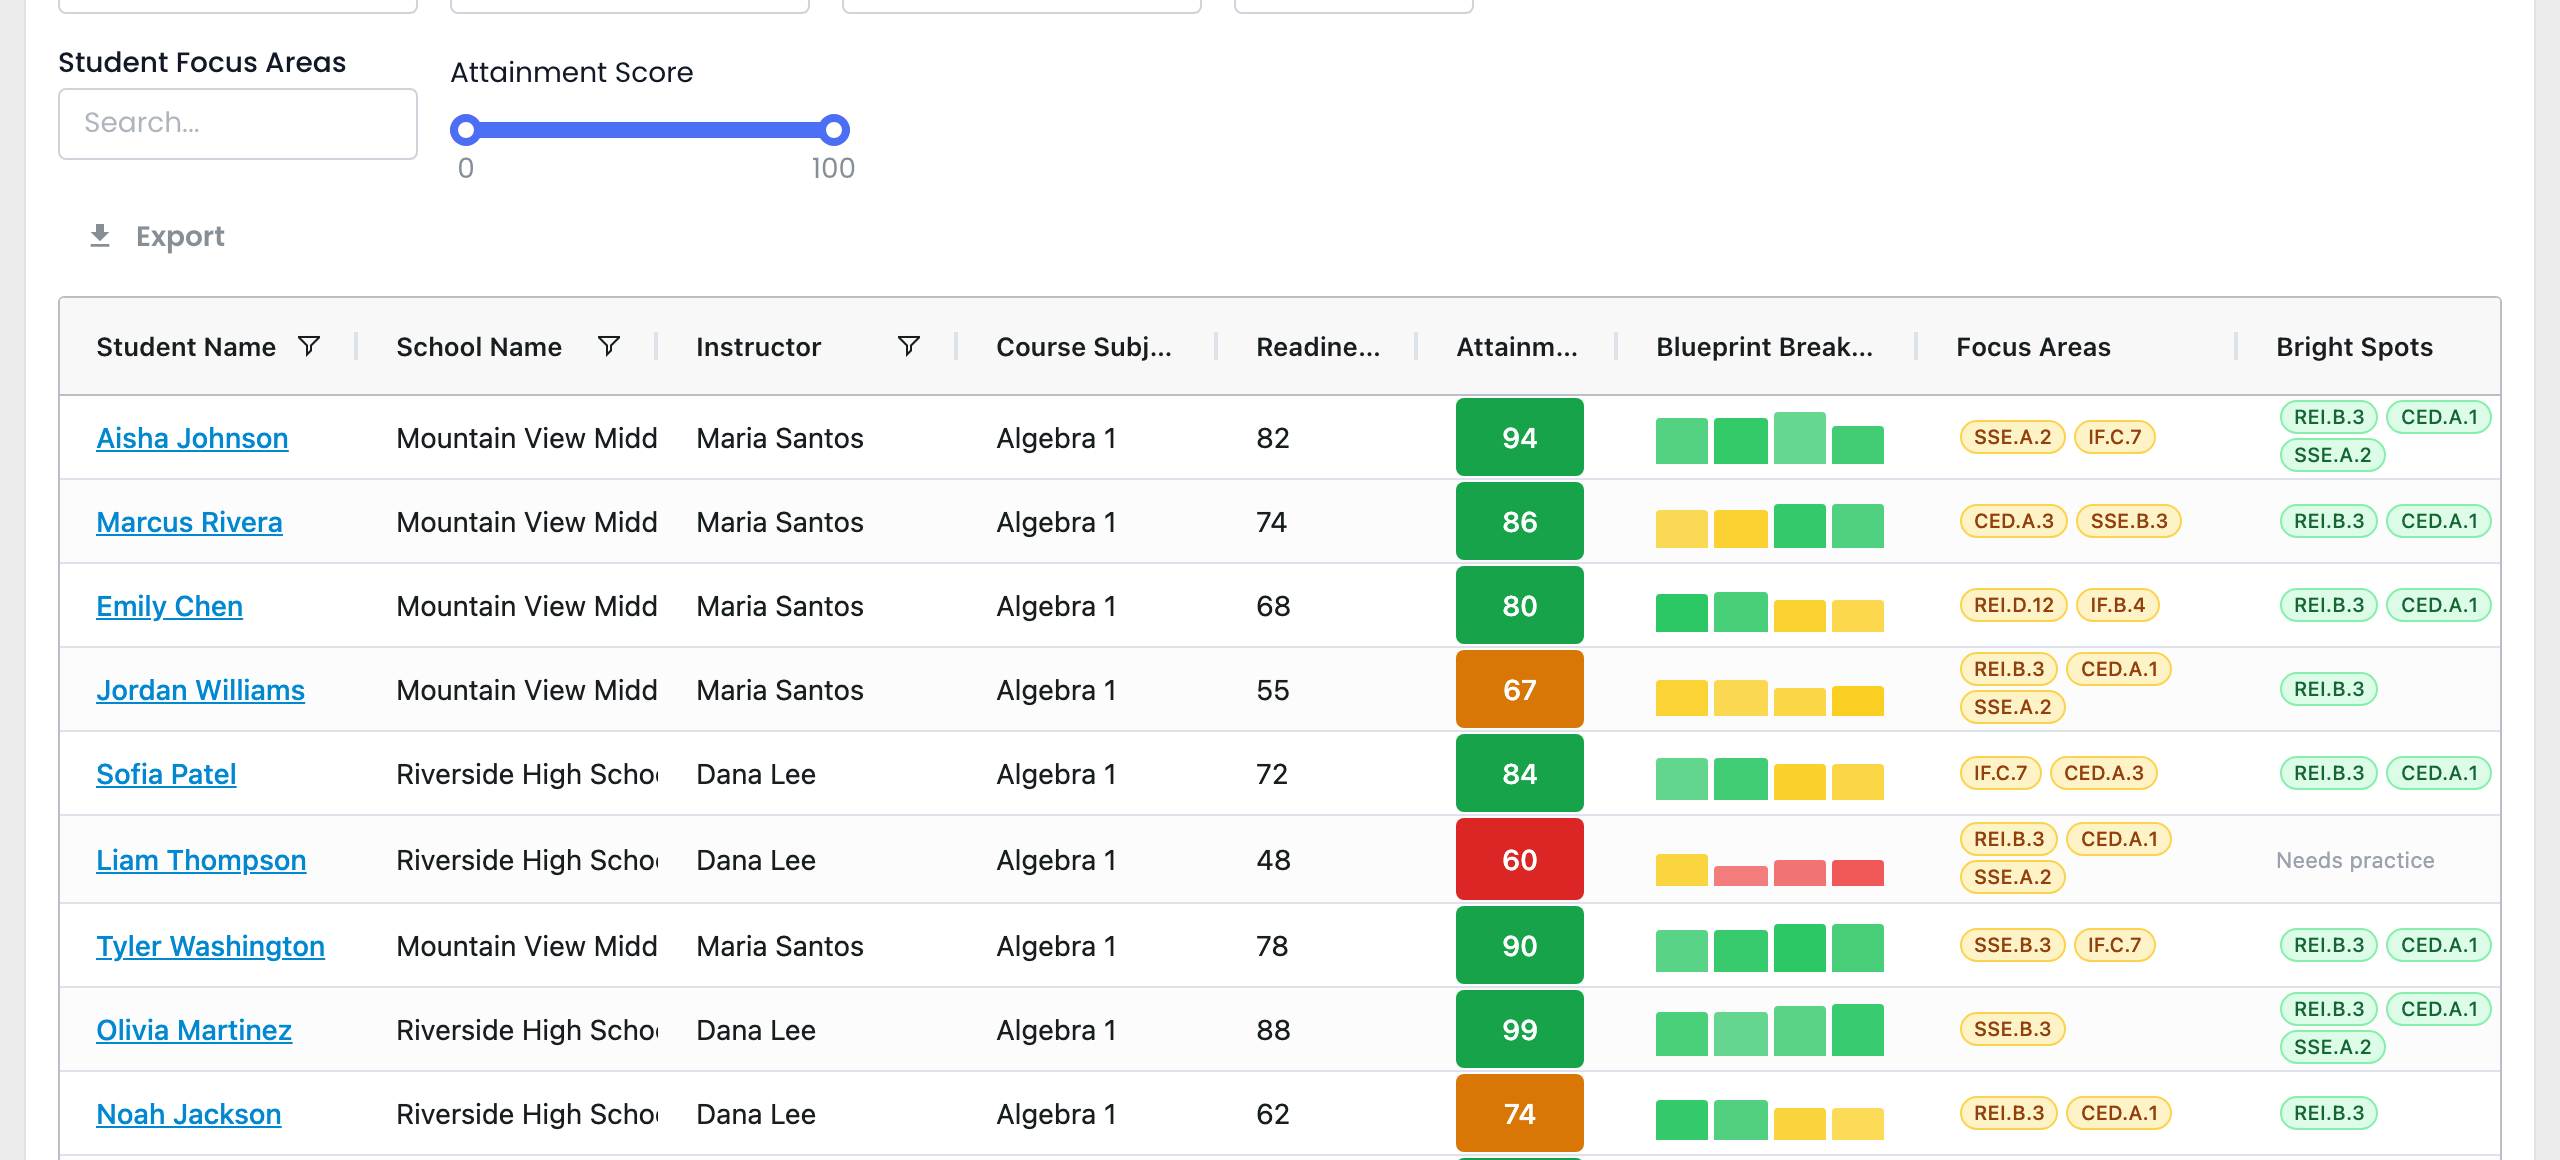Click the Attainment Score slider's minimum handle

pyautogui.click(x=465, y=130)
